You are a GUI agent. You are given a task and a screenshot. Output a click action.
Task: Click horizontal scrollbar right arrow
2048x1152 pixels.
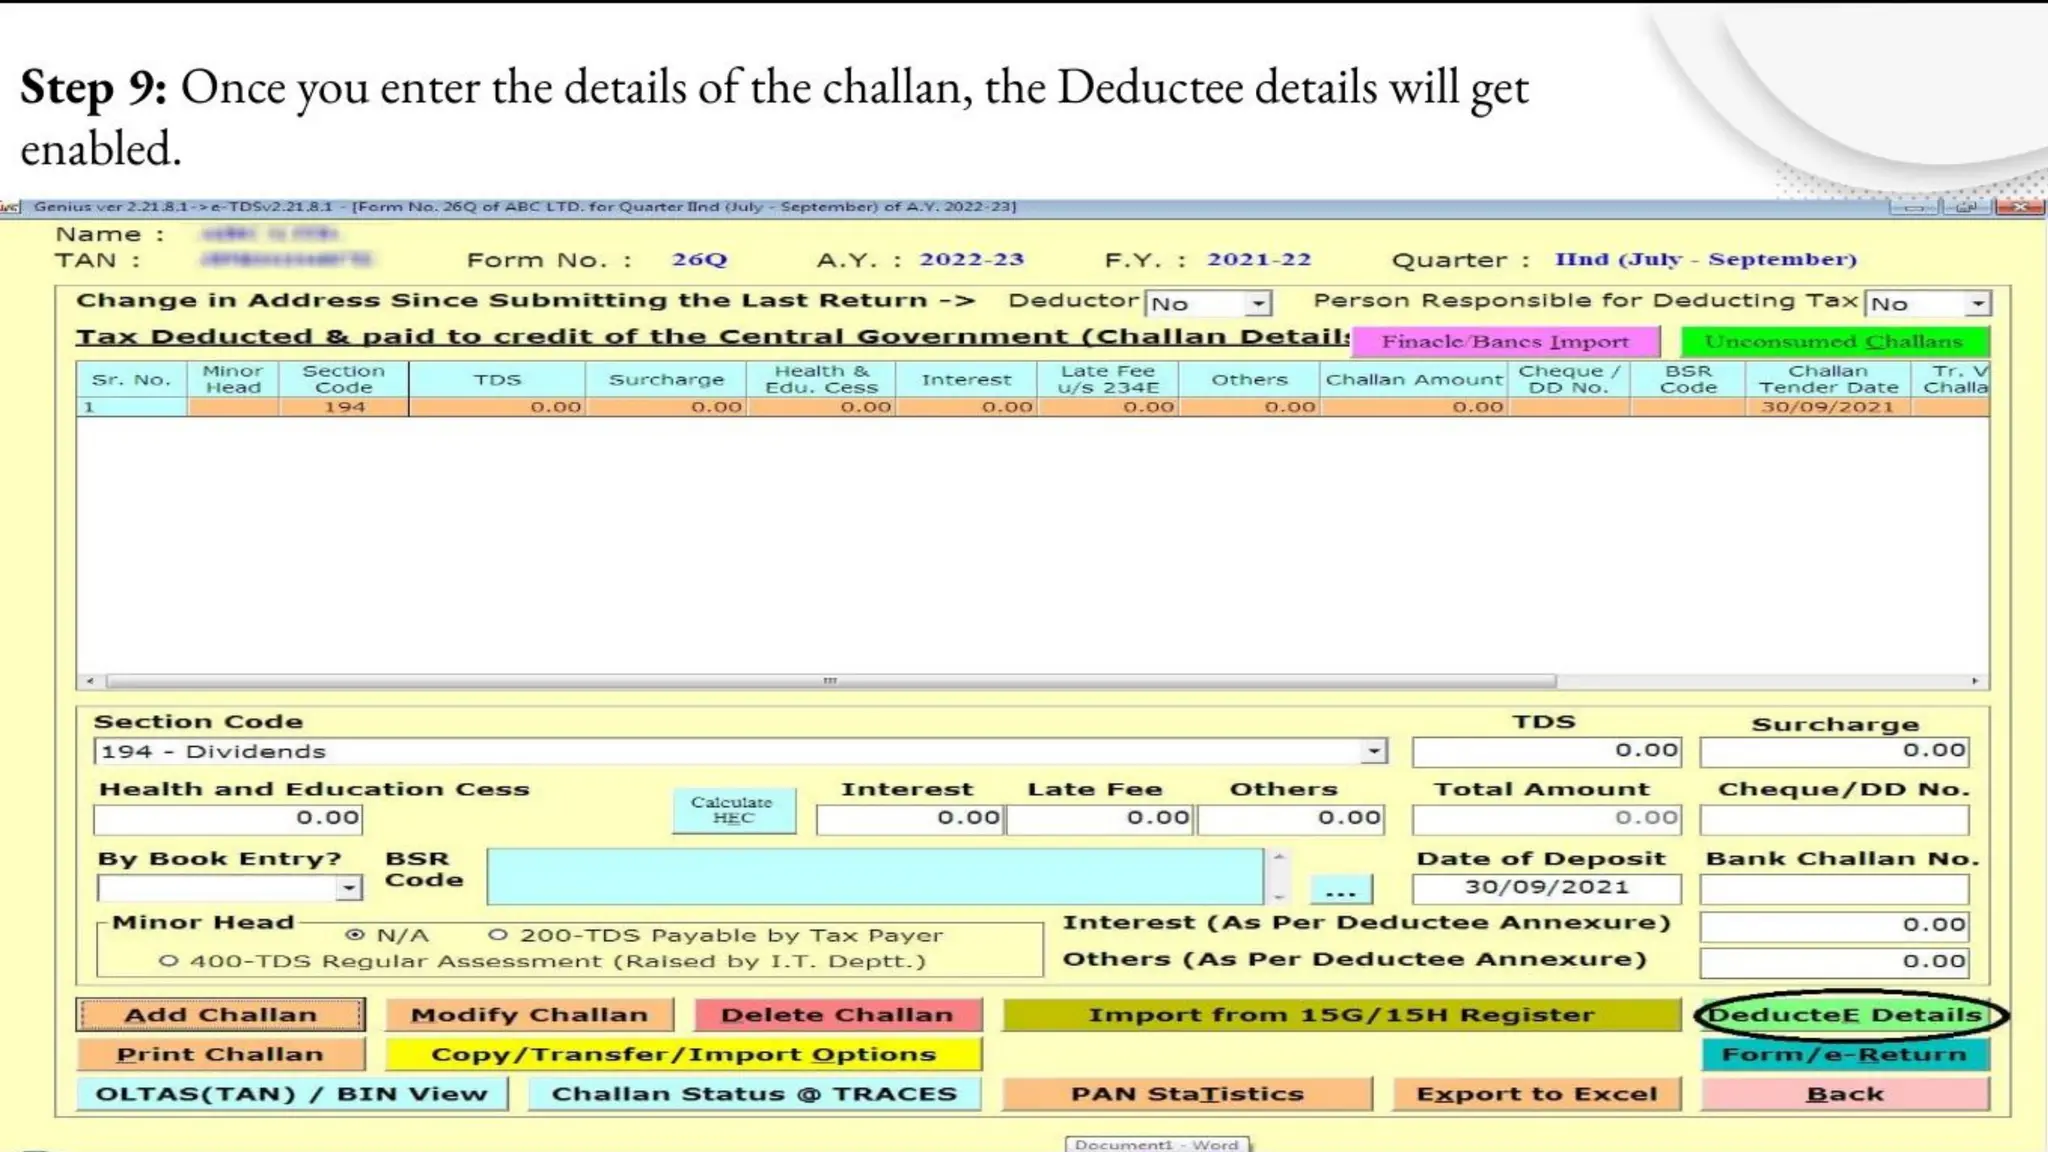click(1975, 681)
